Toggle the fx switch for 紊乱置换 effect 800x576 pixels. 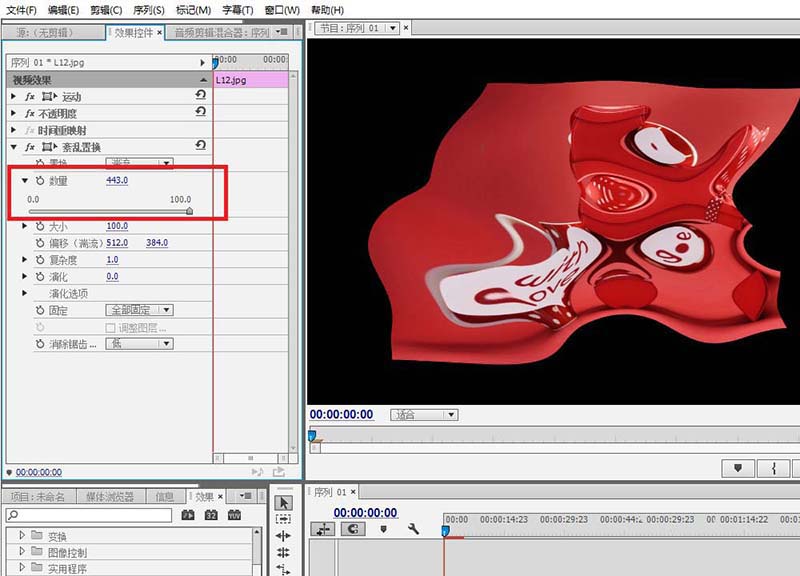click(30, 147)
